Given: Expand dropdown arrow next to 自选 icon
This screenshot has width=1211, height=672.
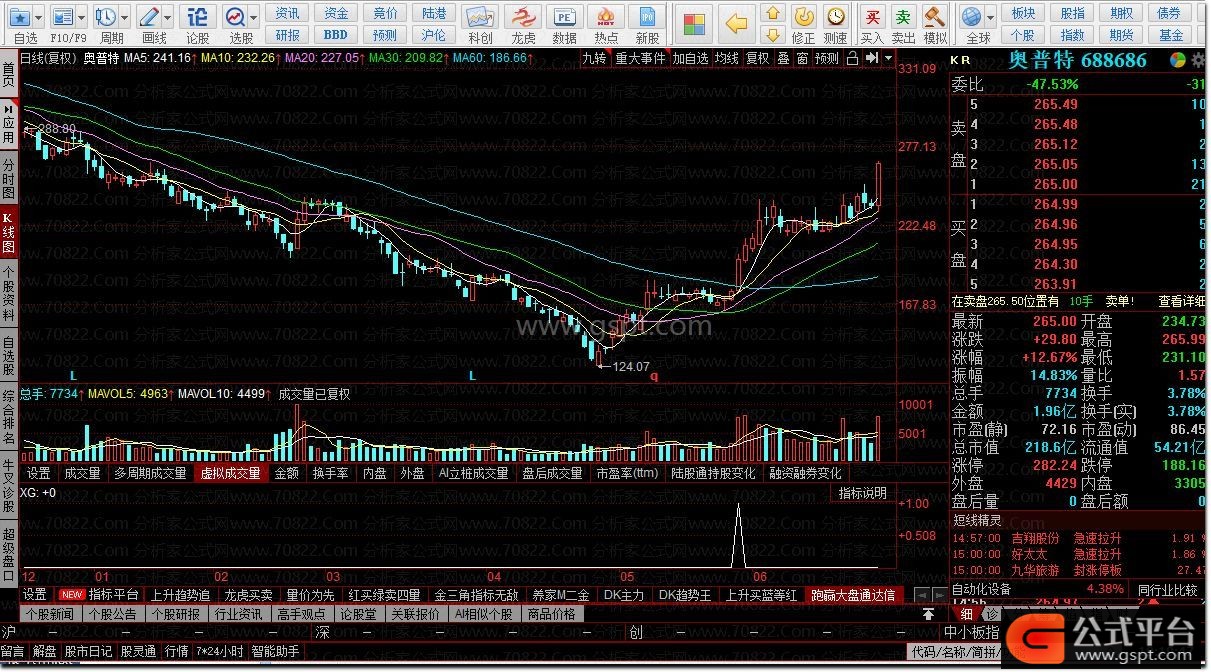Looking at the screenshot, I should tap(39, 17).
